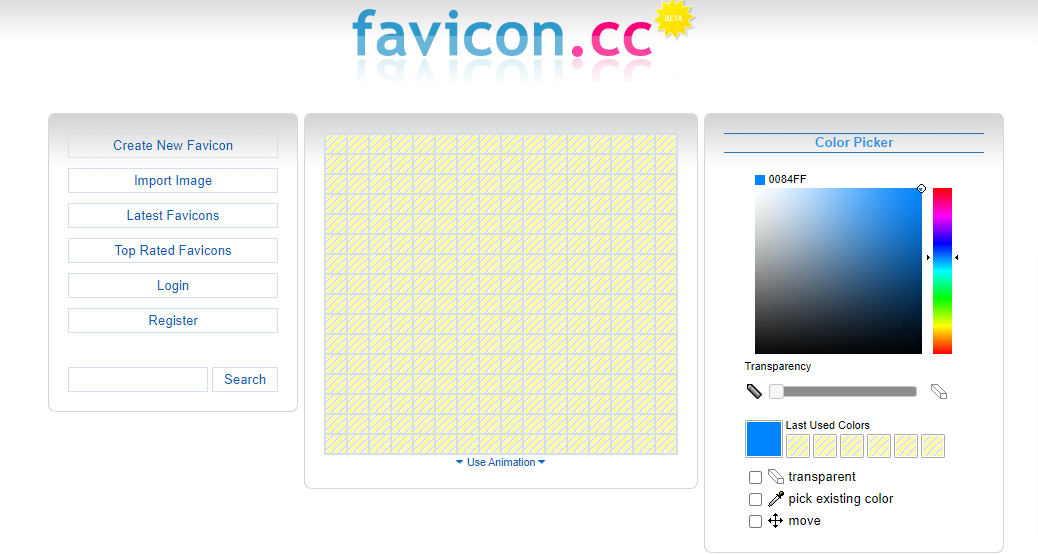Click the saturation brightness gradient square

(838, 271)
